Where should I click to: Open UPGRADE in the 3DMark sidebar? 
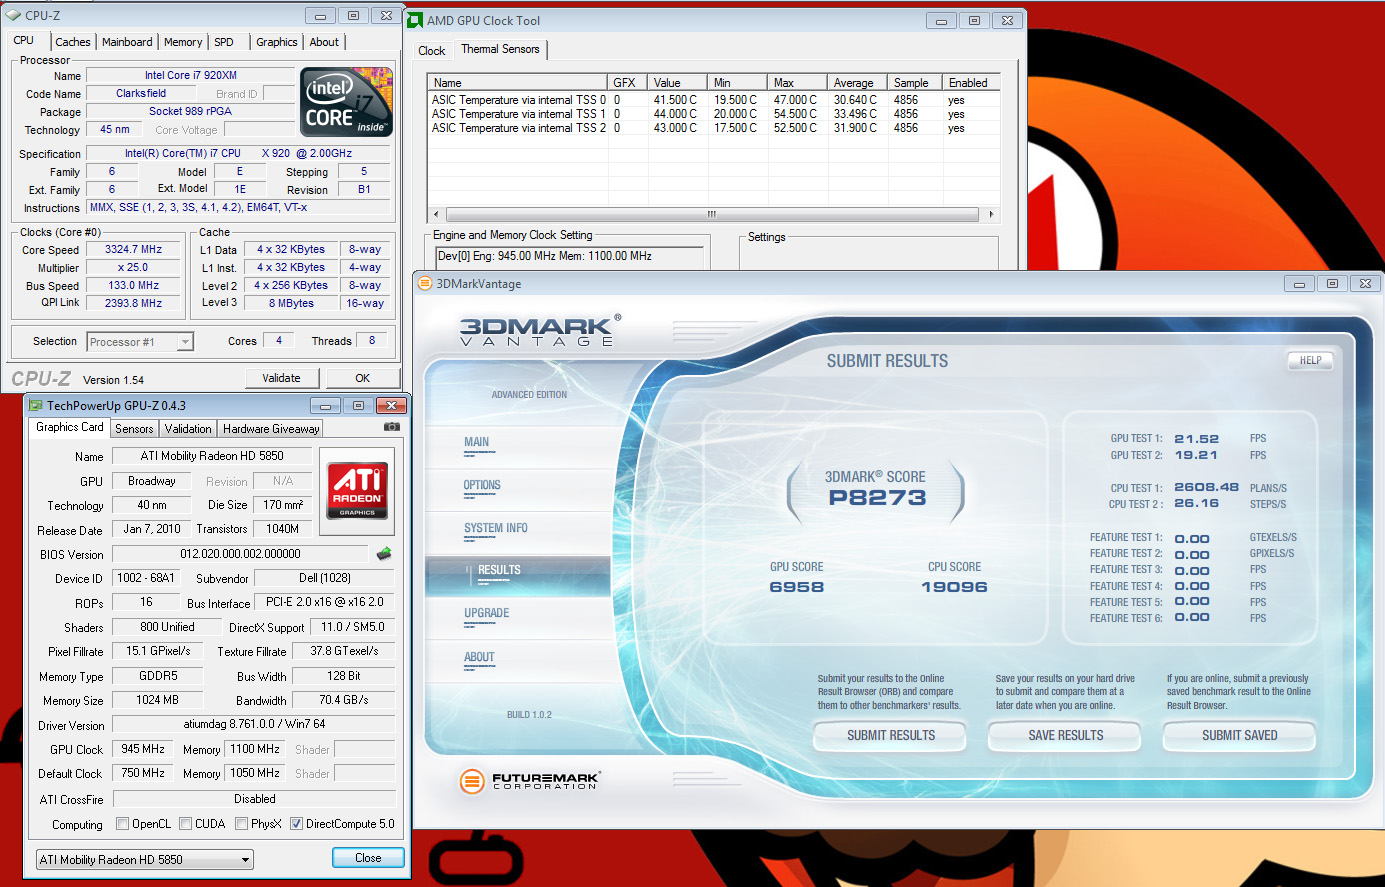(x=487, y=613)
